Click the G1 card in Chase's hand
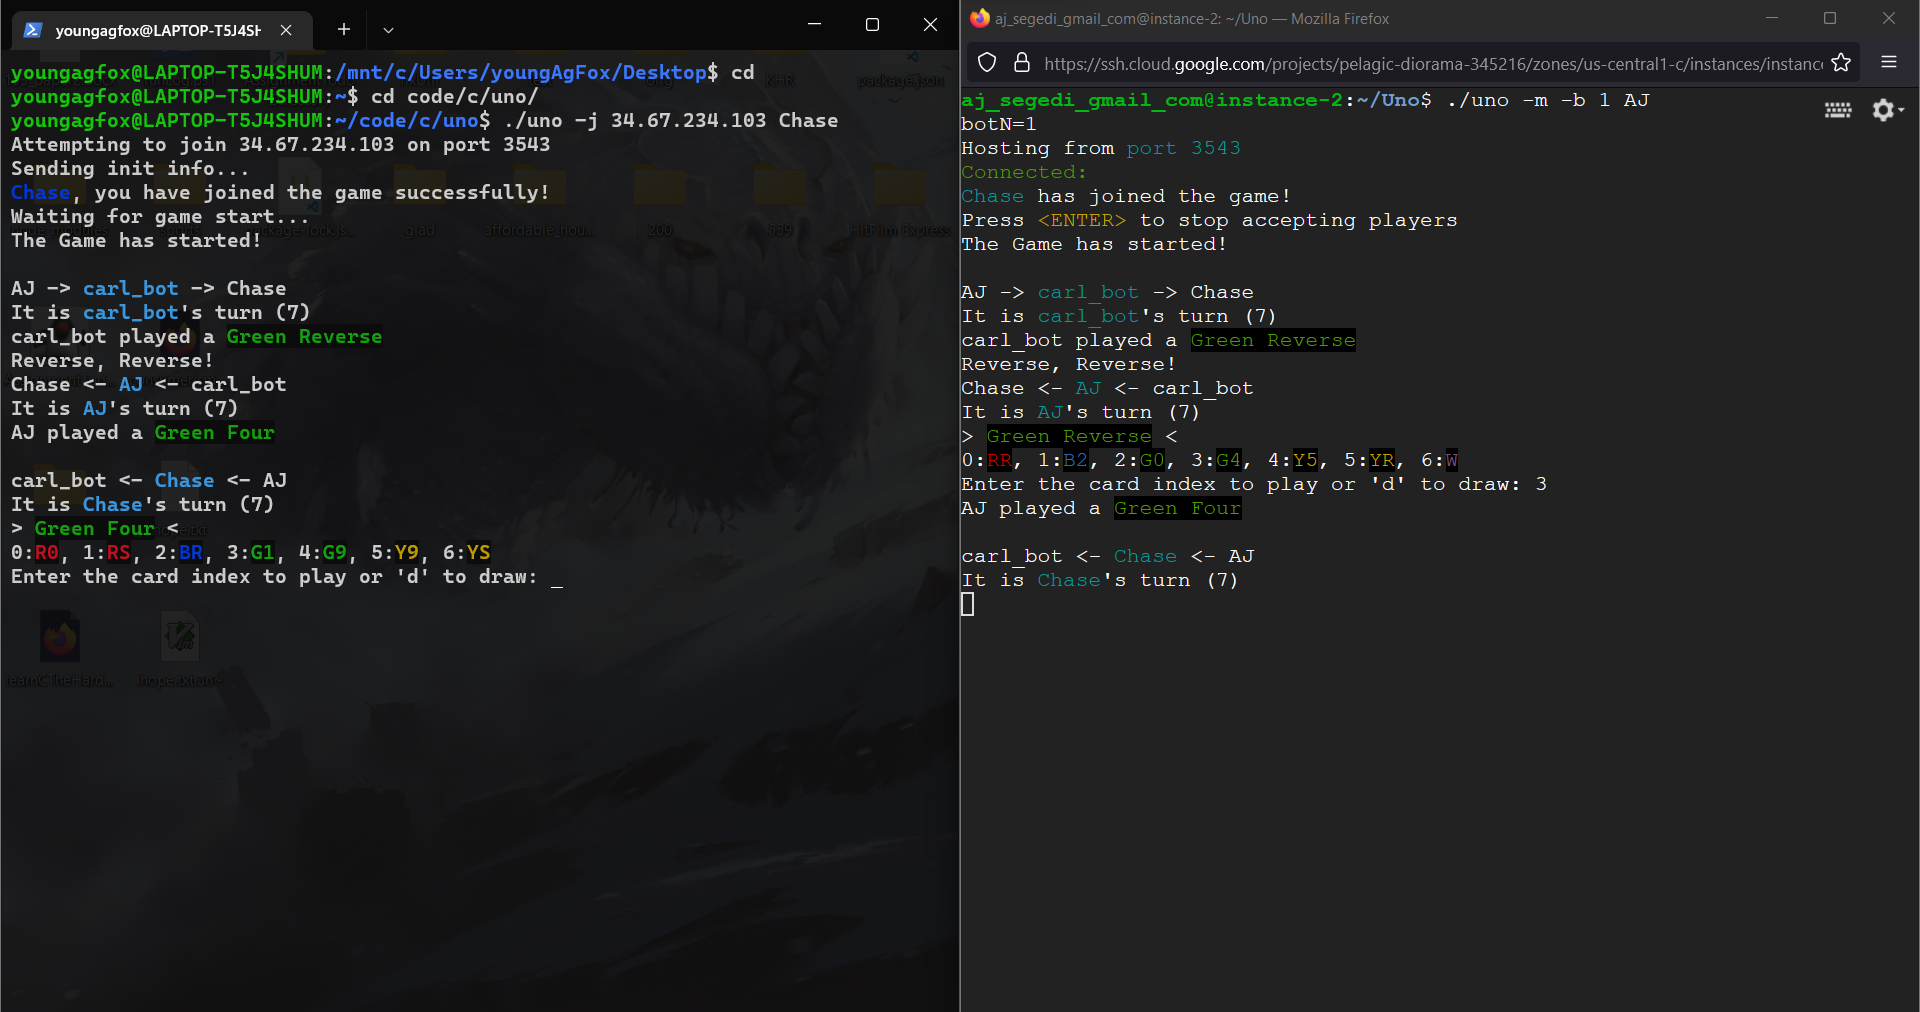 (263, 553)
